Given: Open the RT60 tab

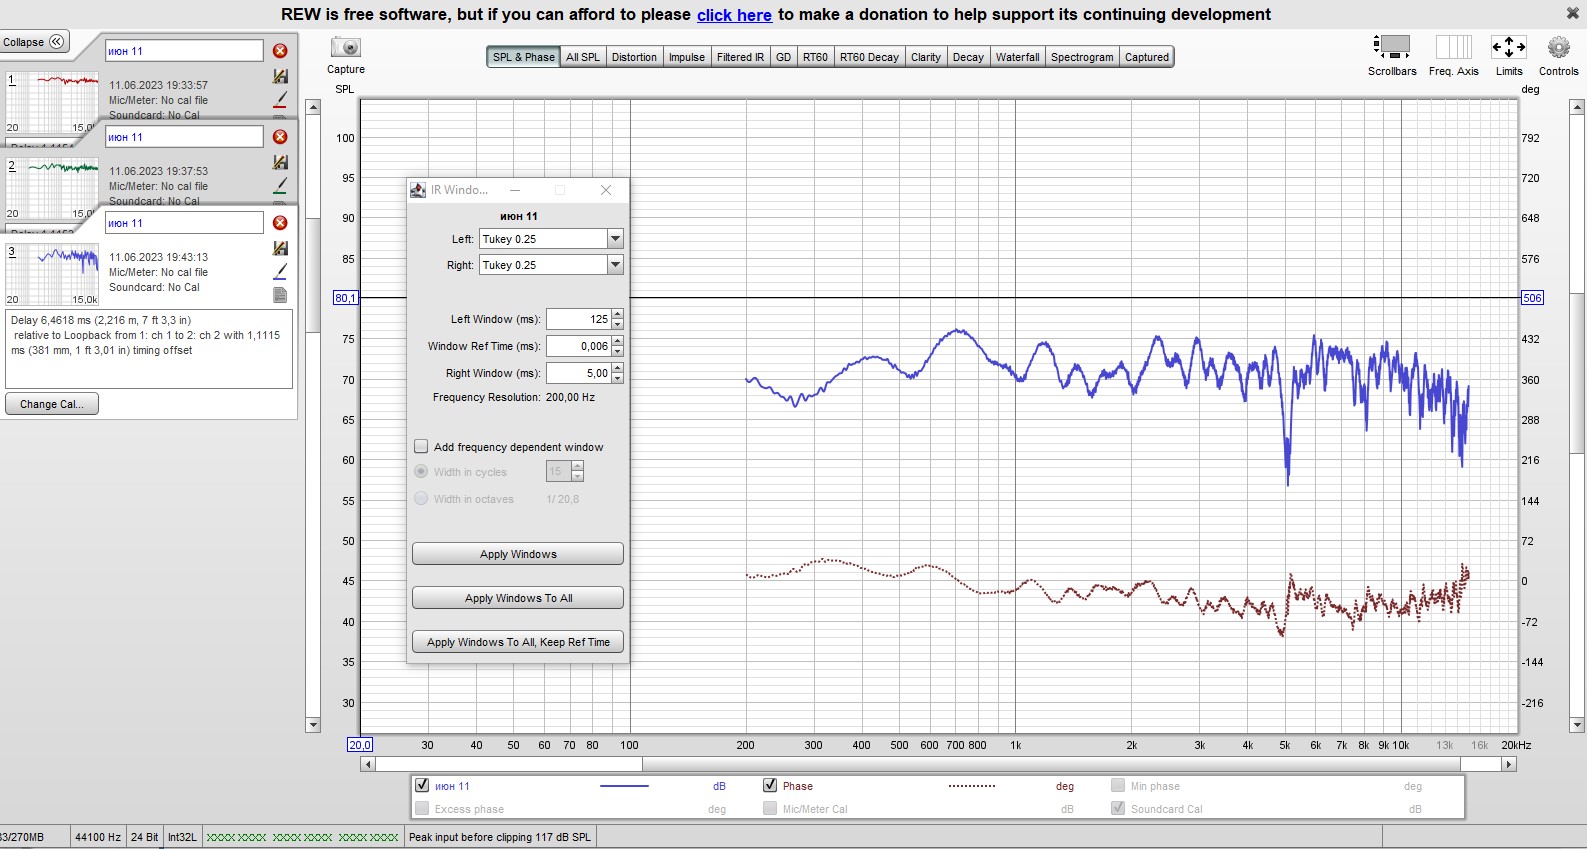Looking at the screenshot, I should (815, 57).
